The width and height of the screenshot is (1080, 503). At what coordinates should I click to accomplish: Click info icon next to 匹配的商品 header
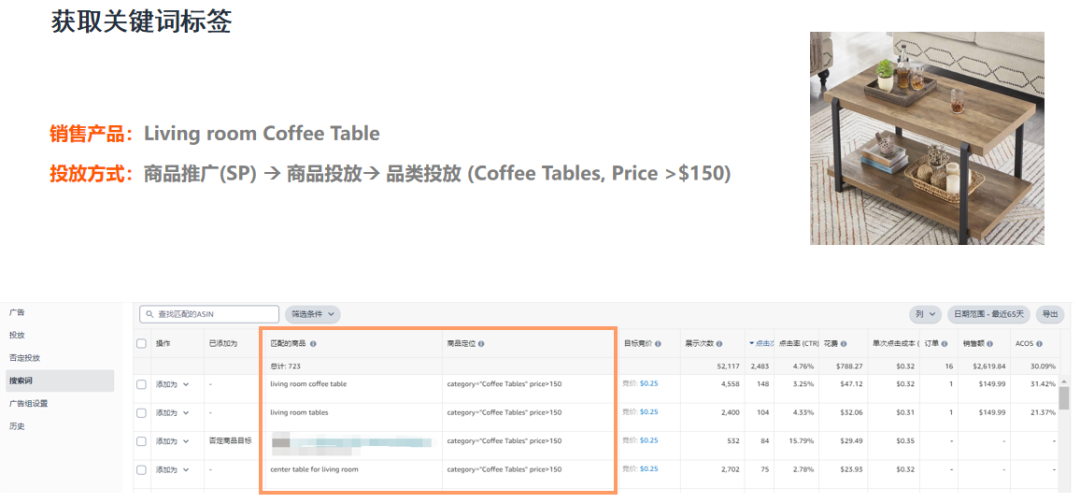(x=313, y=343)
